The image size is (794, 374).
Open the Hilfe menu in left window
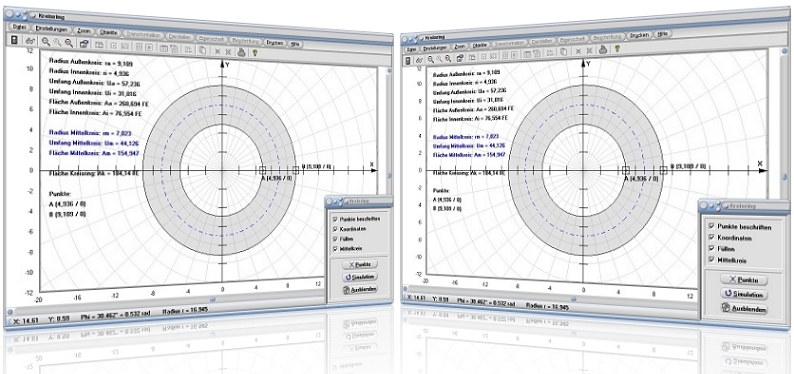(295, 45)
